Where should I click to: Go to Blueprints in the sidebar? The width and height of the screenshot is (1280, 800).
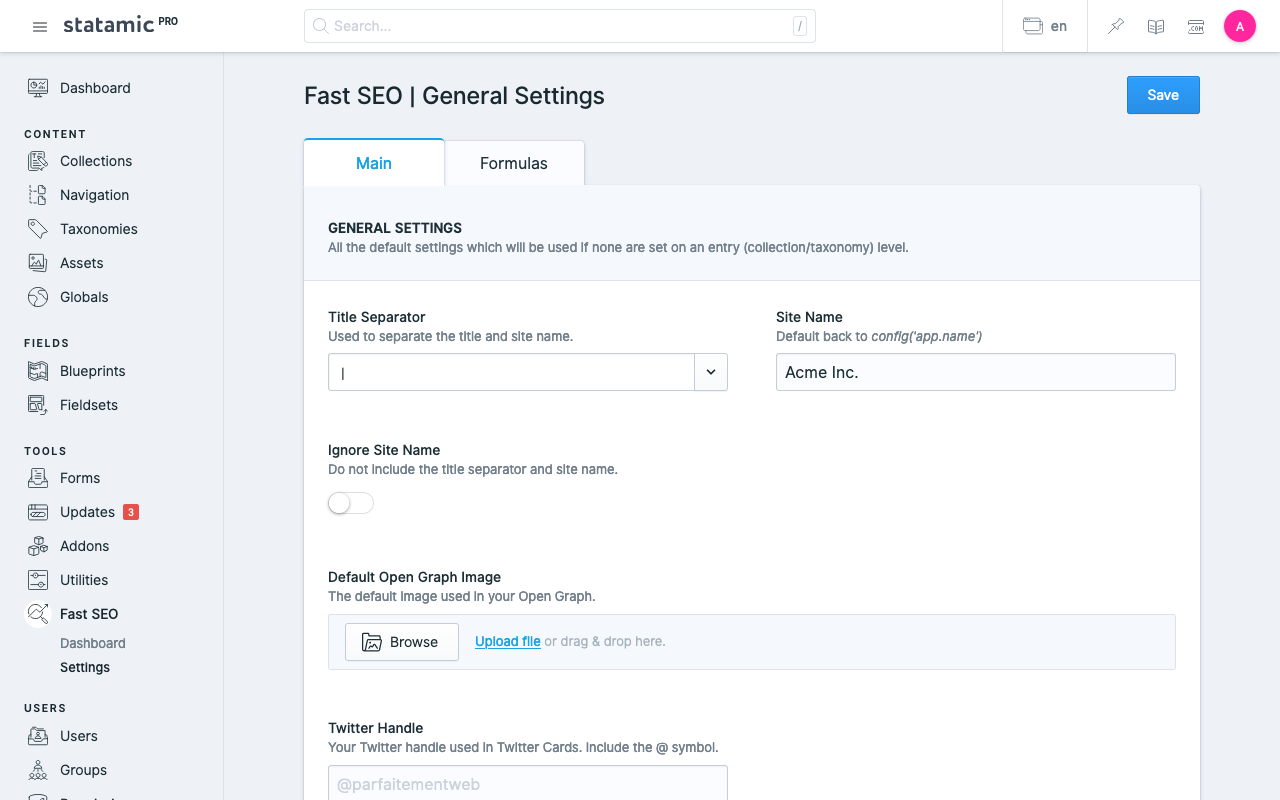point(92,371)
